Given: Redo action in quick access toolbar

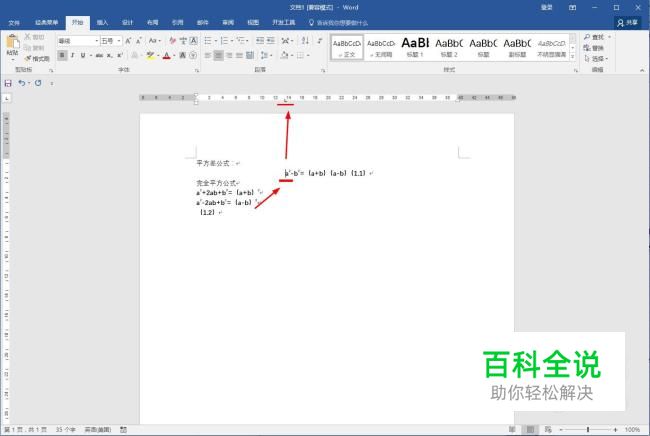Looking at the screenshot, I should (38, 83).
